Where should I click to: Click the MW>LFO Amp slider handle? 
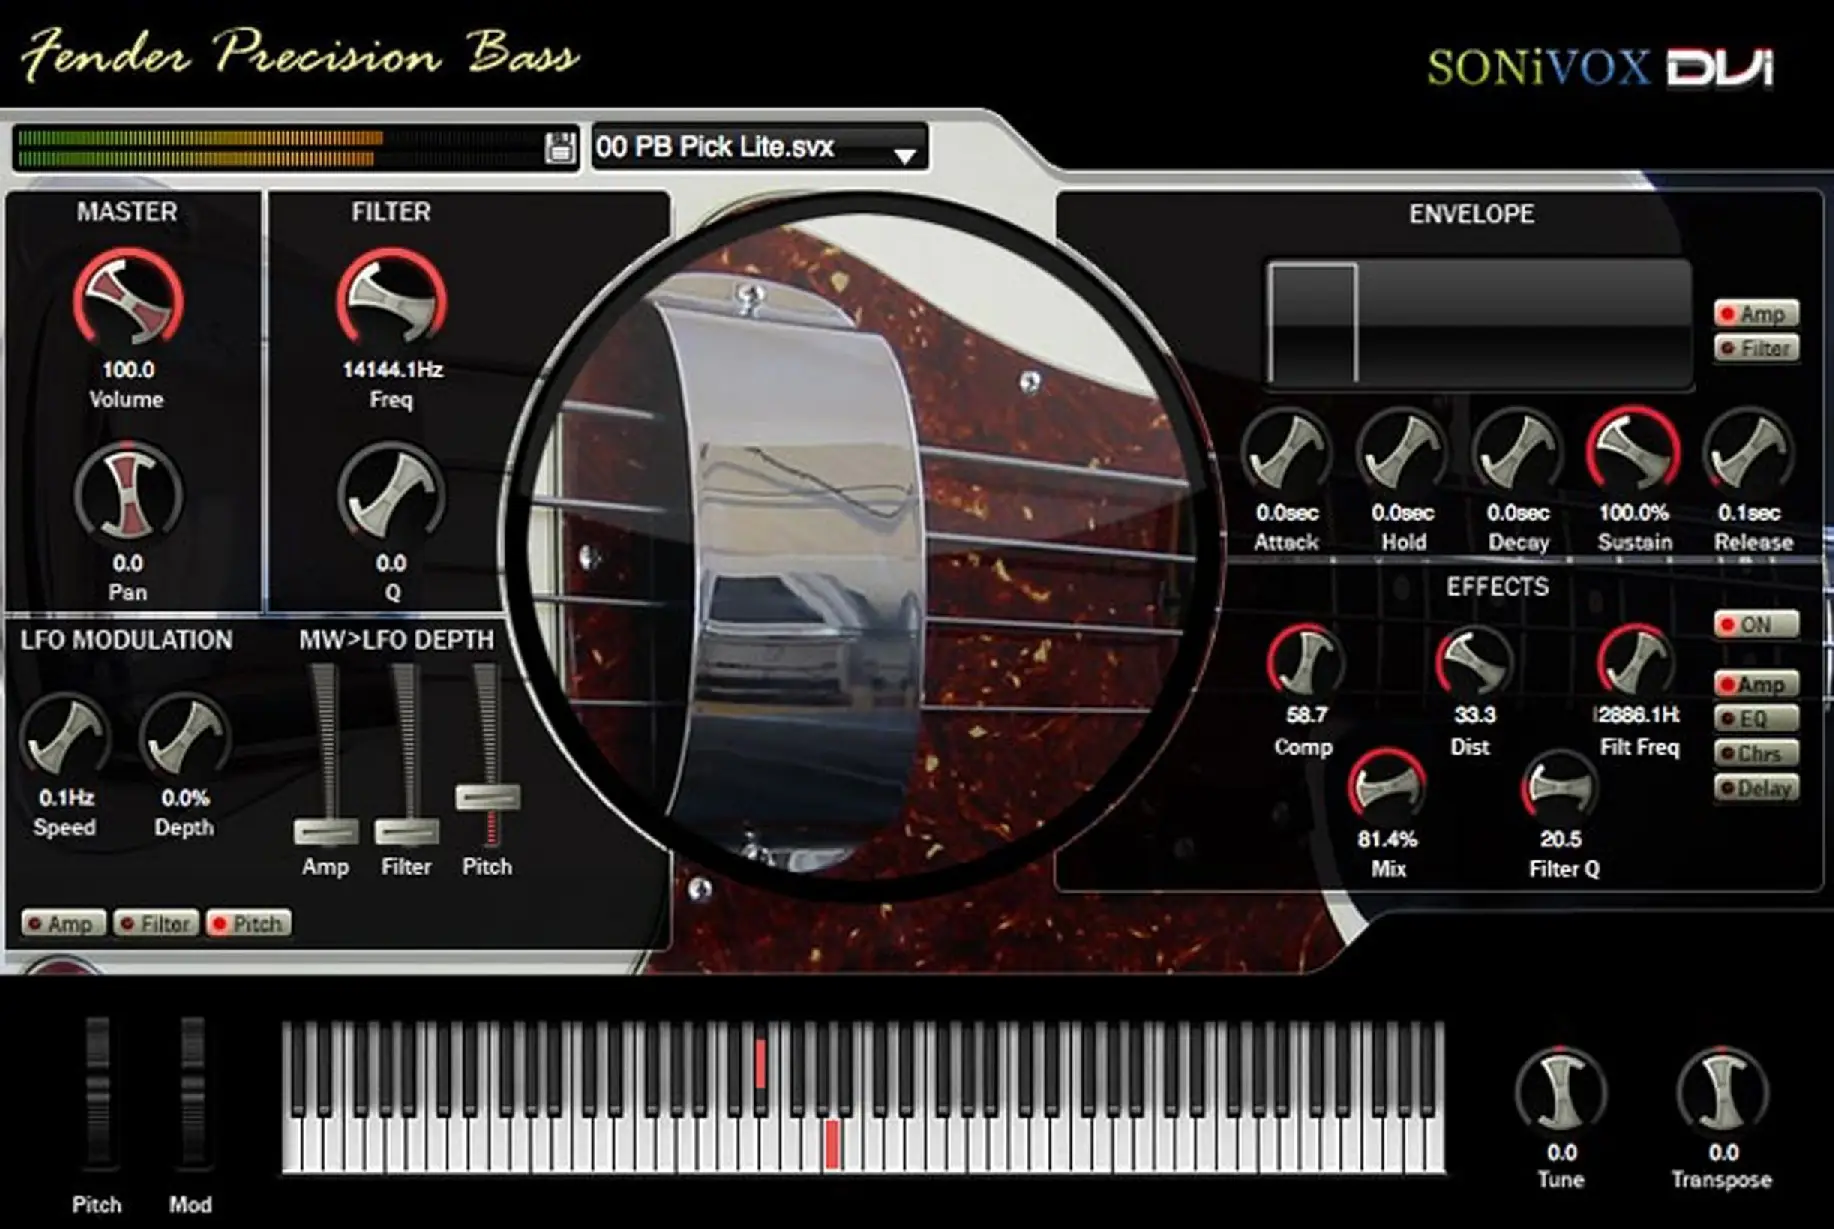tap(326, 832)
